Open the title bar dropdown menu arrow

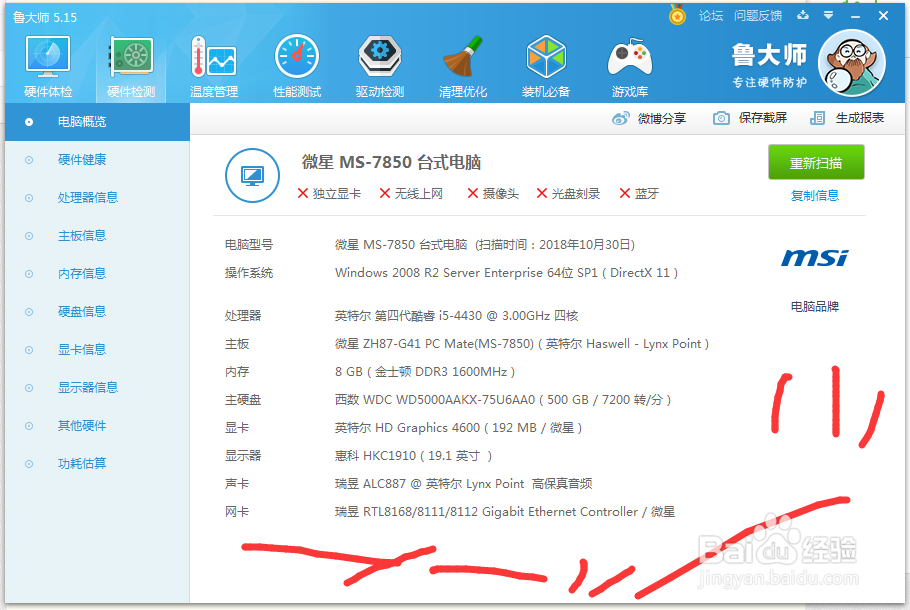(829, 15)
